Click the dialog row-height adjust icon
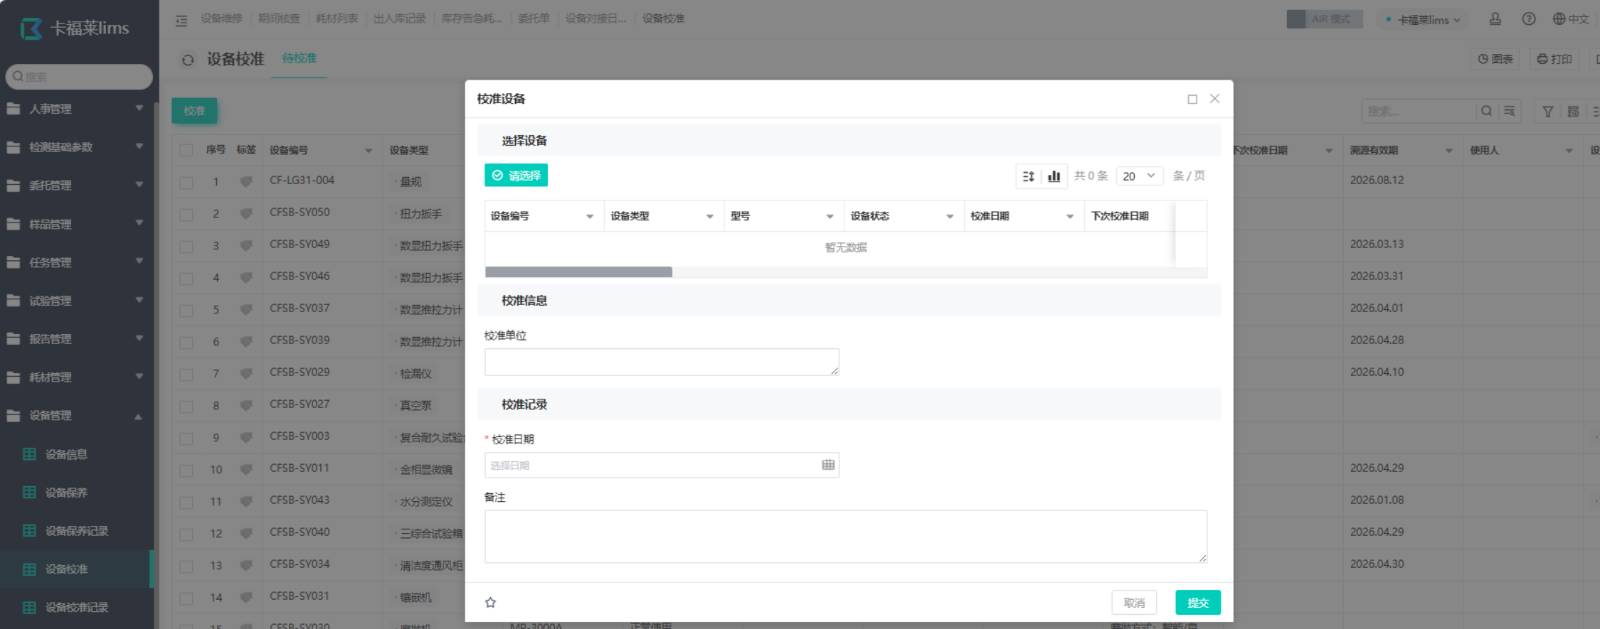The height and width of the screenshot is (629, 1600). (x=1028, y=176)
